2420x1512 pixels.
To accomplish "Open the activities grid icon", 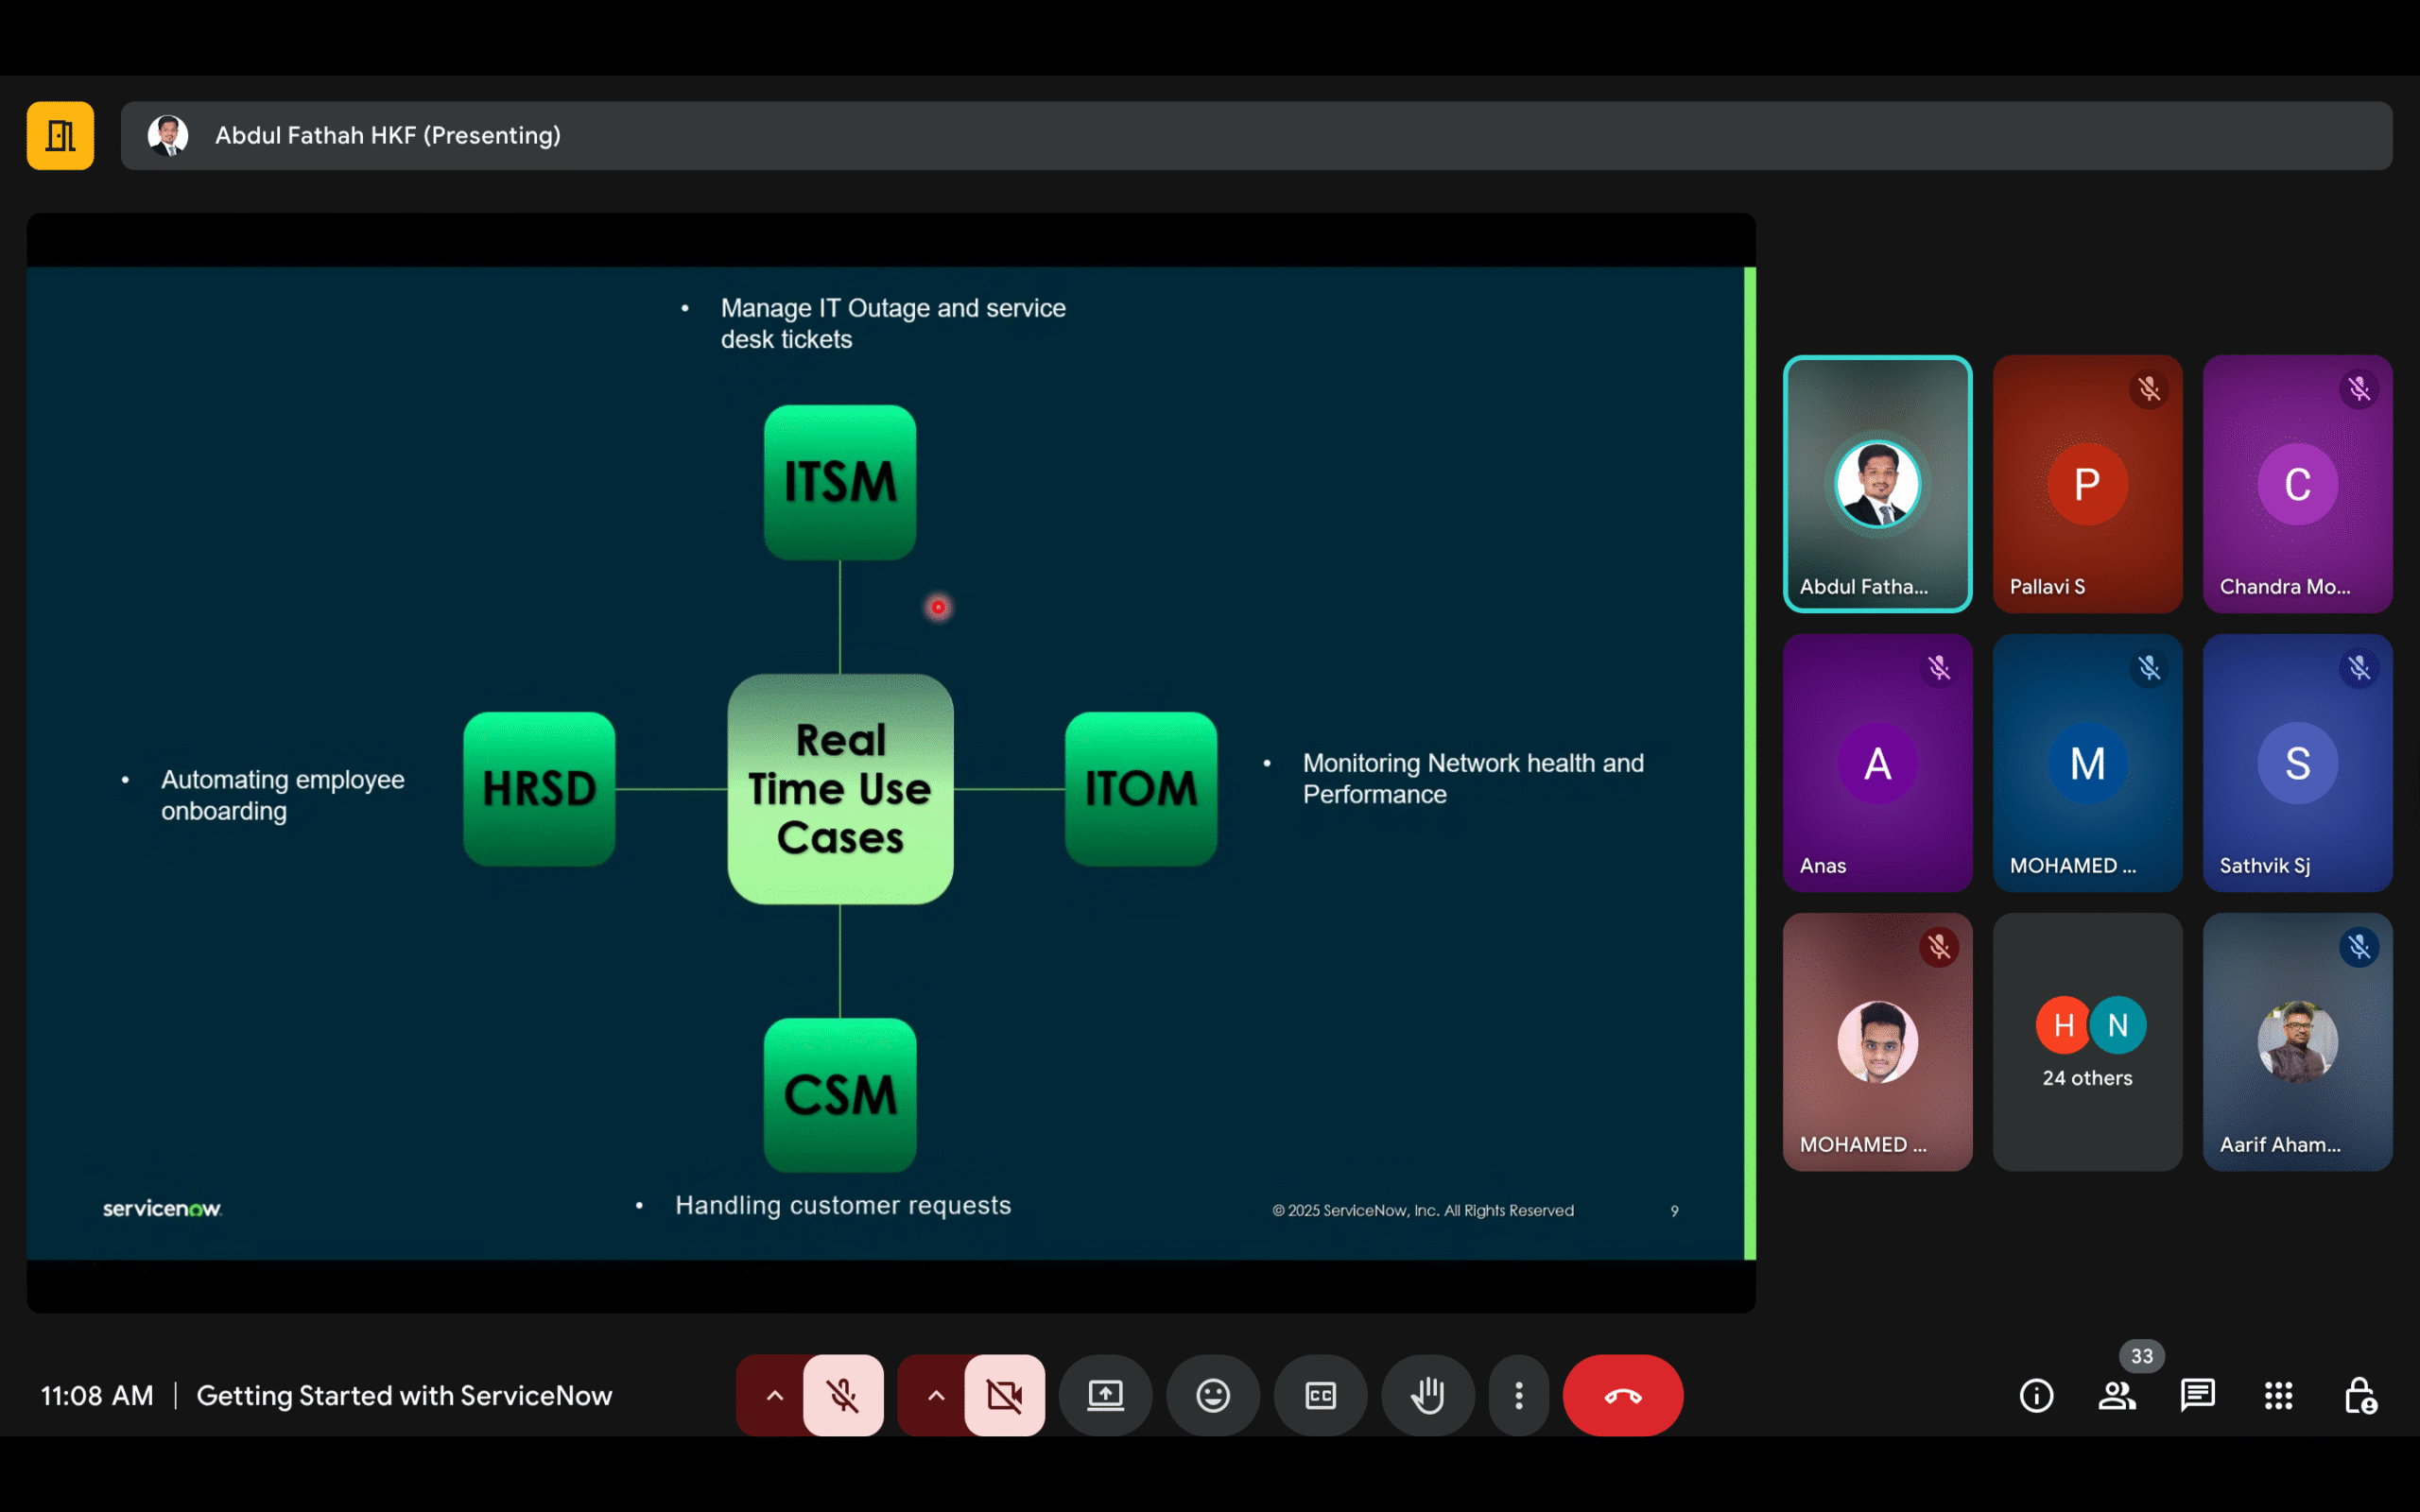I will (2279, 1395).
